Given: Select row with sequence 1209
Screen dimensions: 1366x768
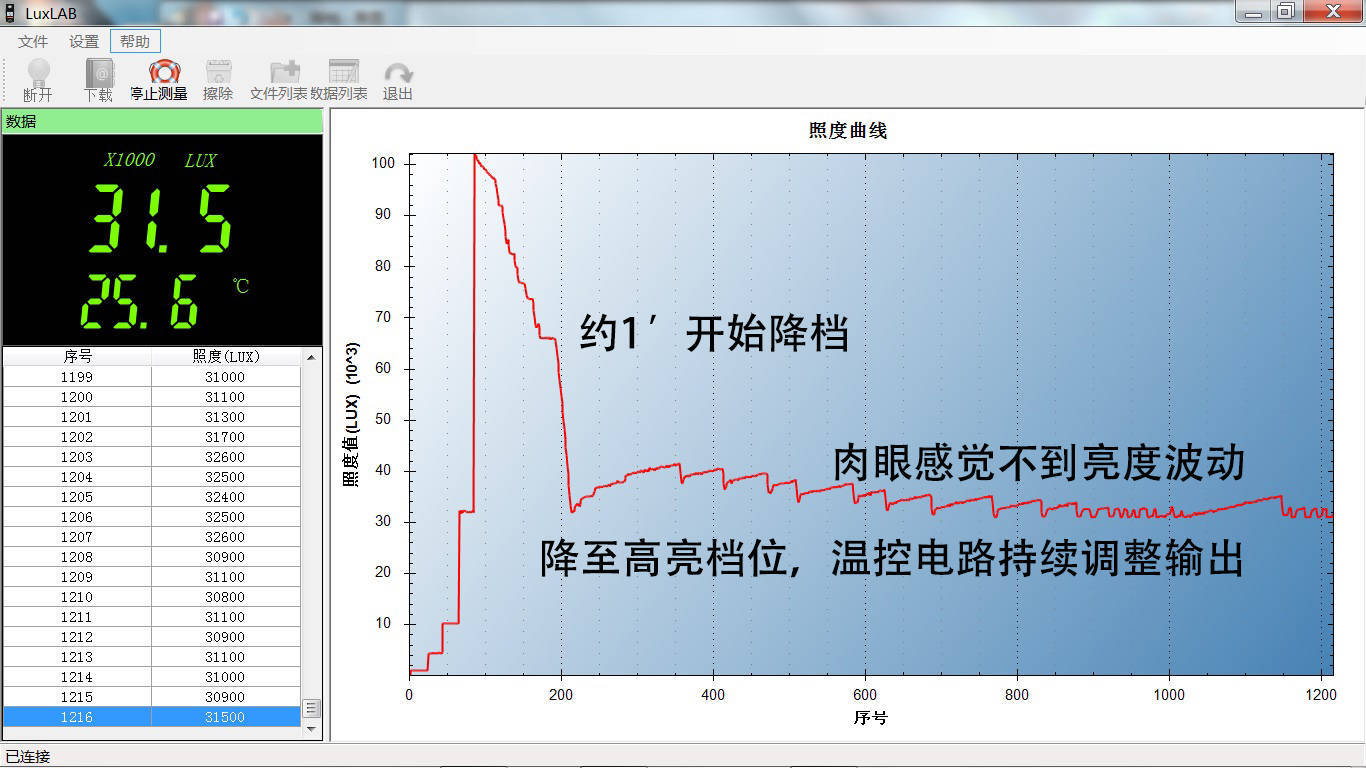Looking at the screenshot, I should click(152, 577).
